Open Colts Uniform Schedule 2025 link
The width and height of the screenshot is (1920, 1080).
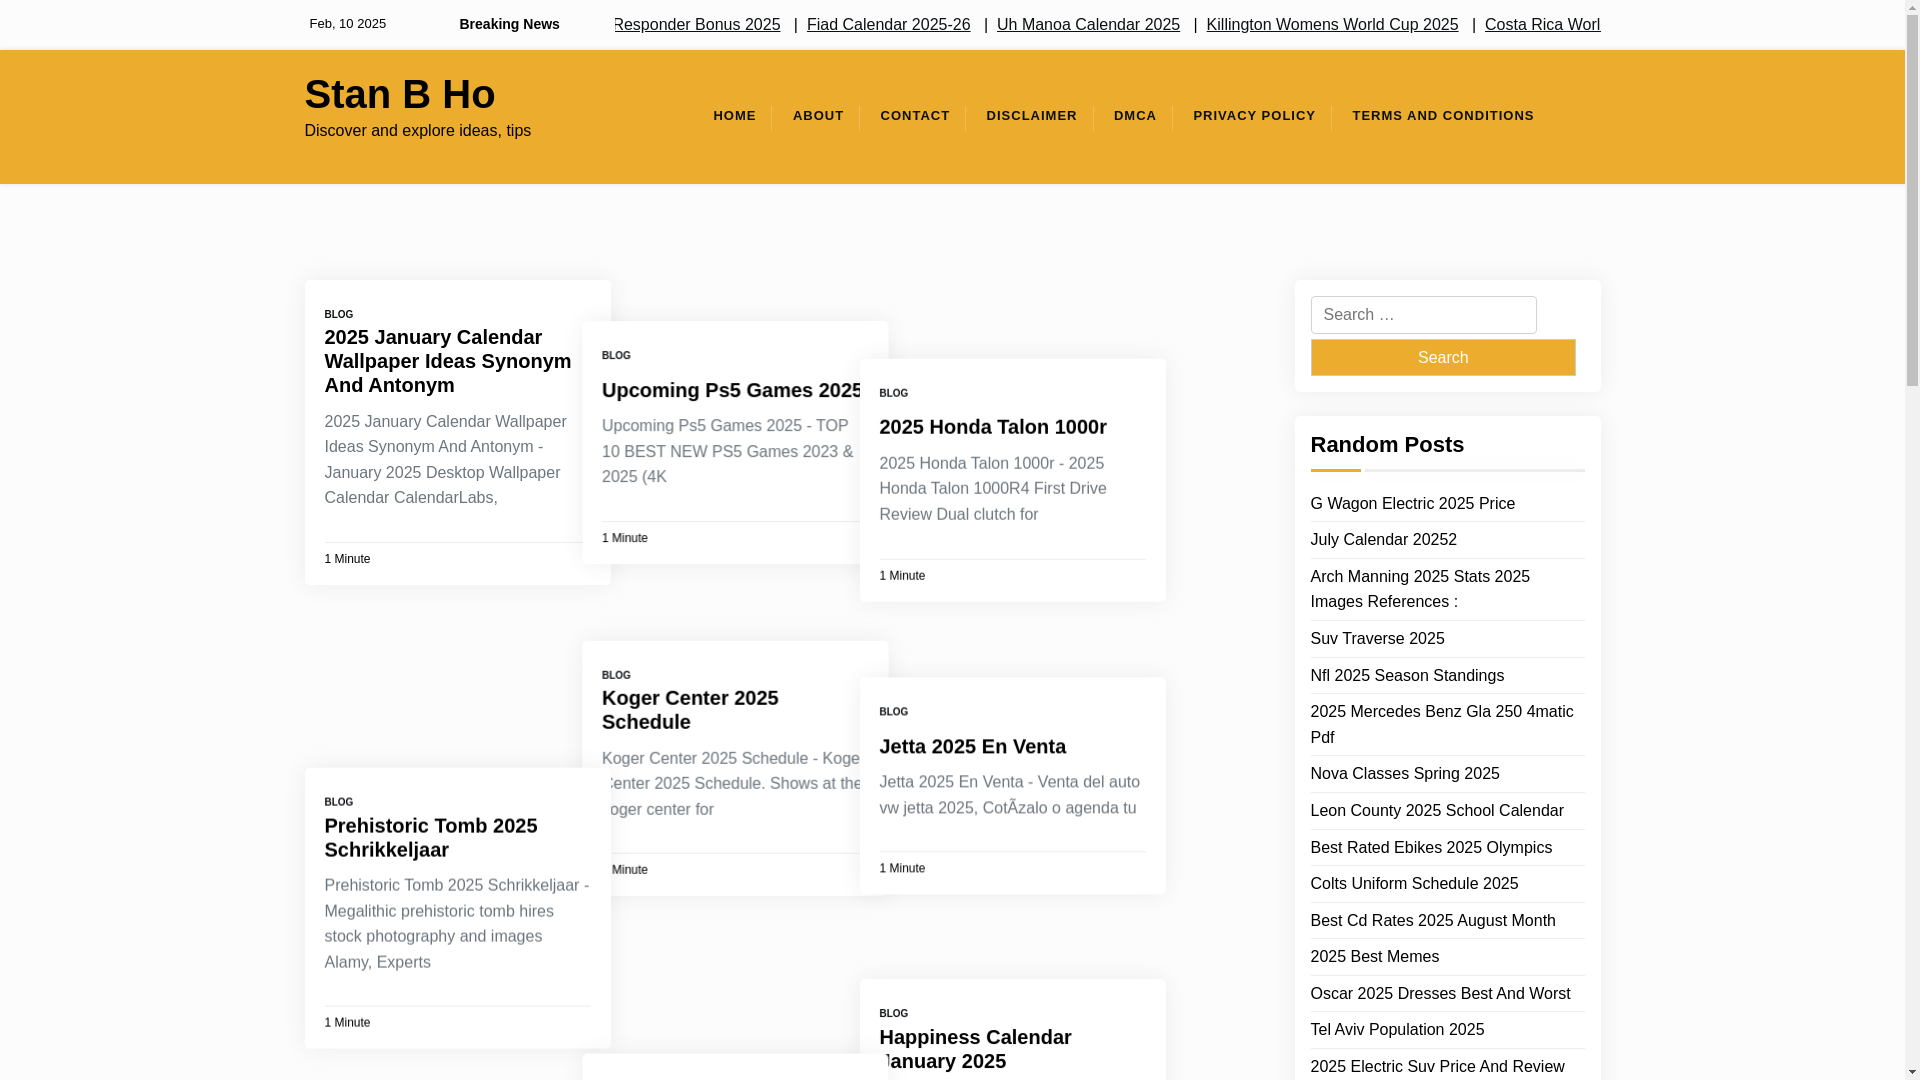(1414, 884)
